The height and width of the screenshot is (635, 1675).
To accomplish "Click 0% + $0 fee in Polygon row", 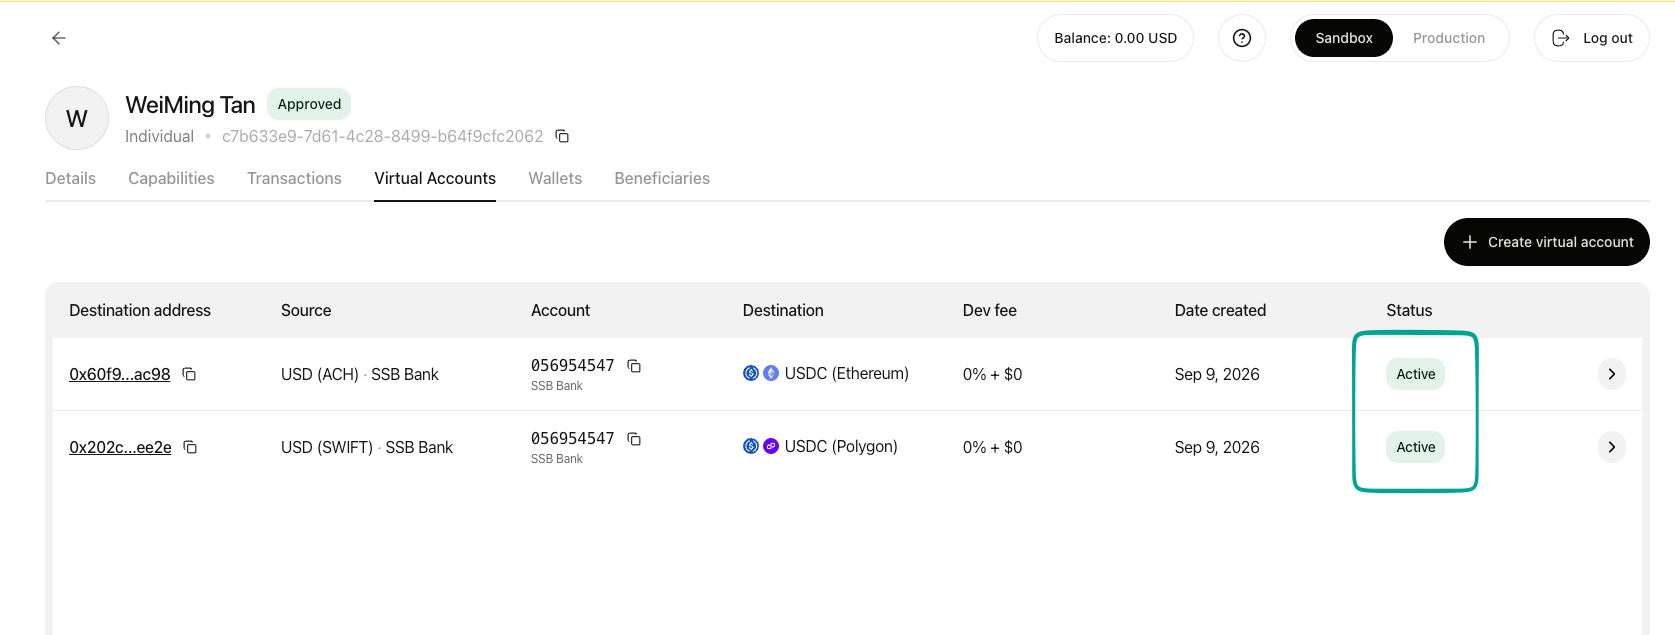I will coord(992,447).
